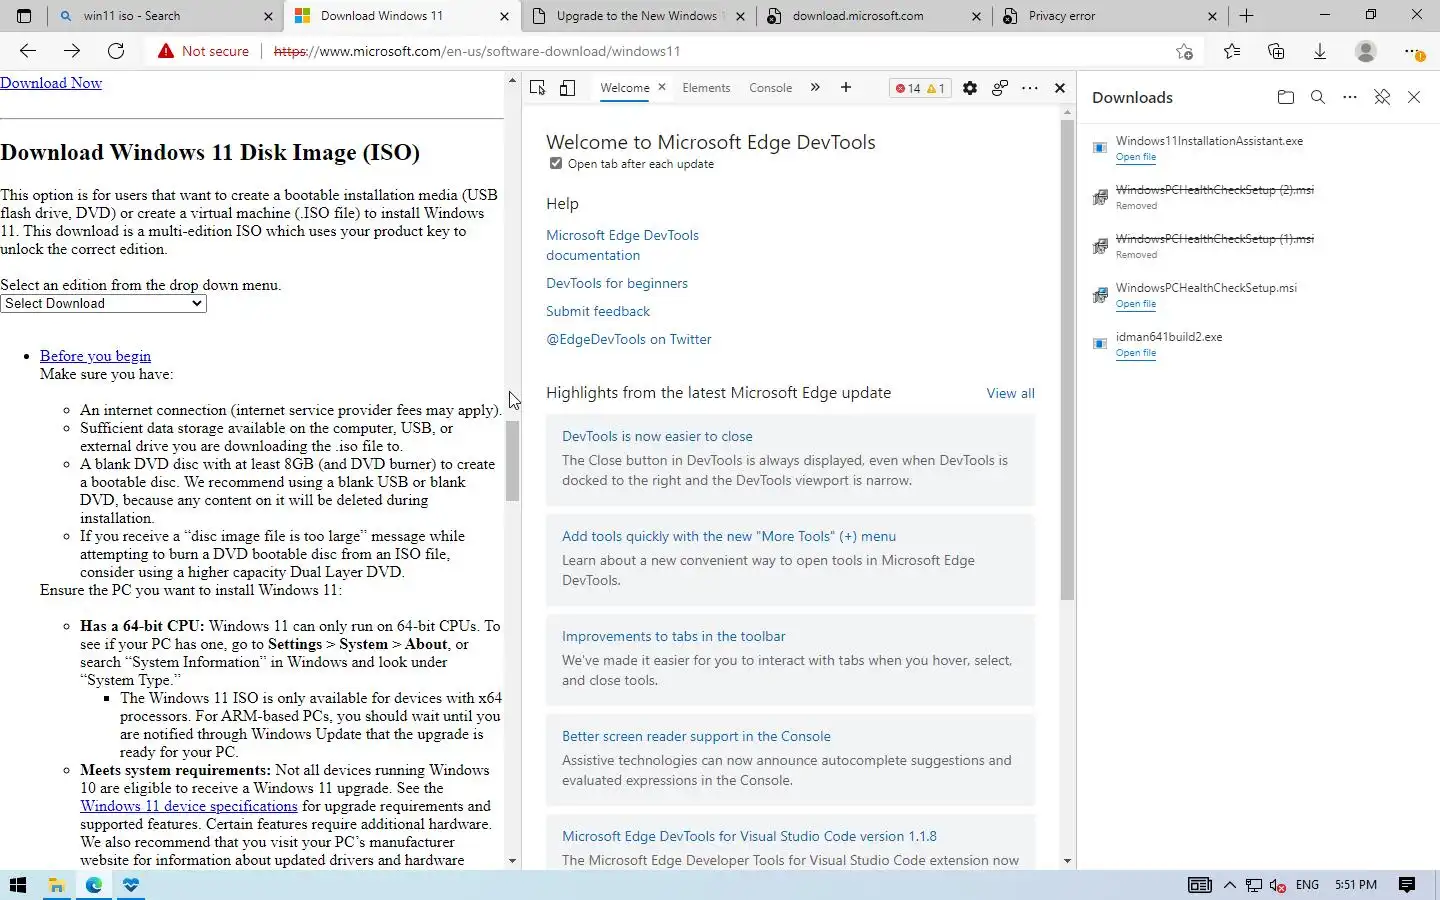1440x900 pixels.
Task: Add this page to favorites
Action: coord(1185,51)
